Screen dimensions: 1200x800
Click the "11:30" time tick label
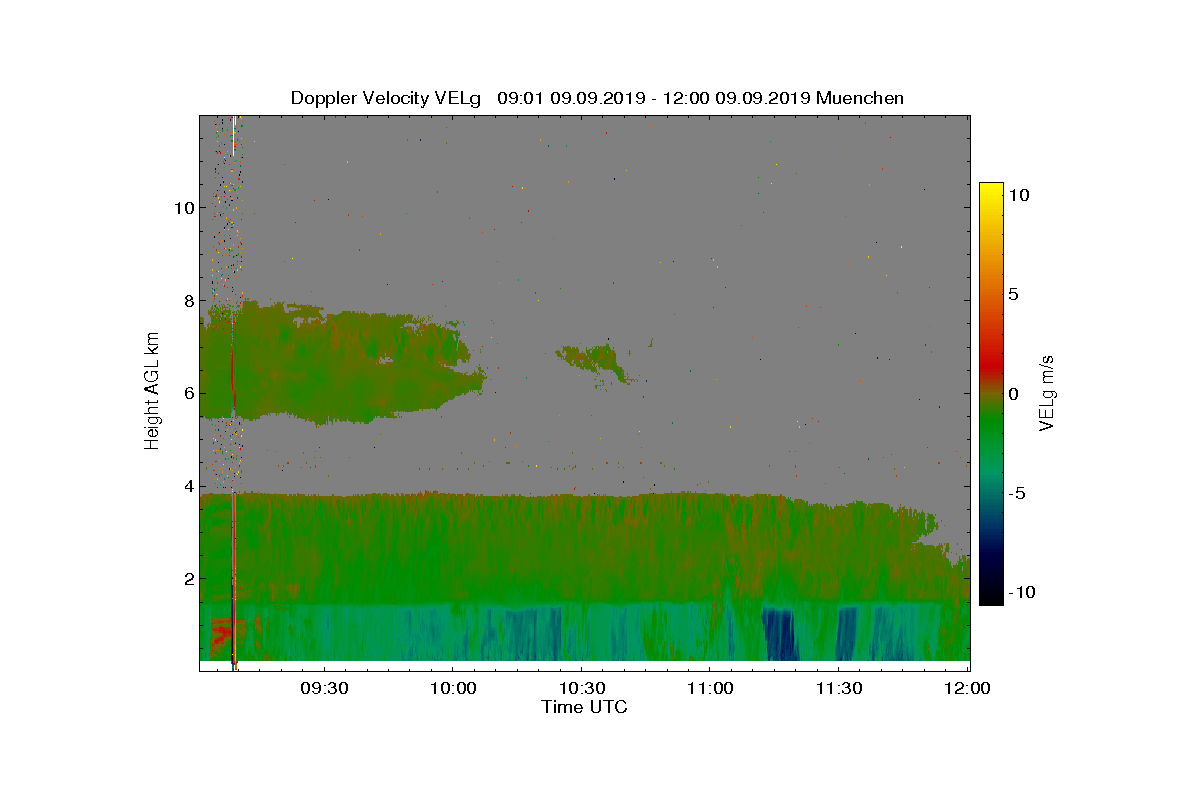click(x=839, y=689)
